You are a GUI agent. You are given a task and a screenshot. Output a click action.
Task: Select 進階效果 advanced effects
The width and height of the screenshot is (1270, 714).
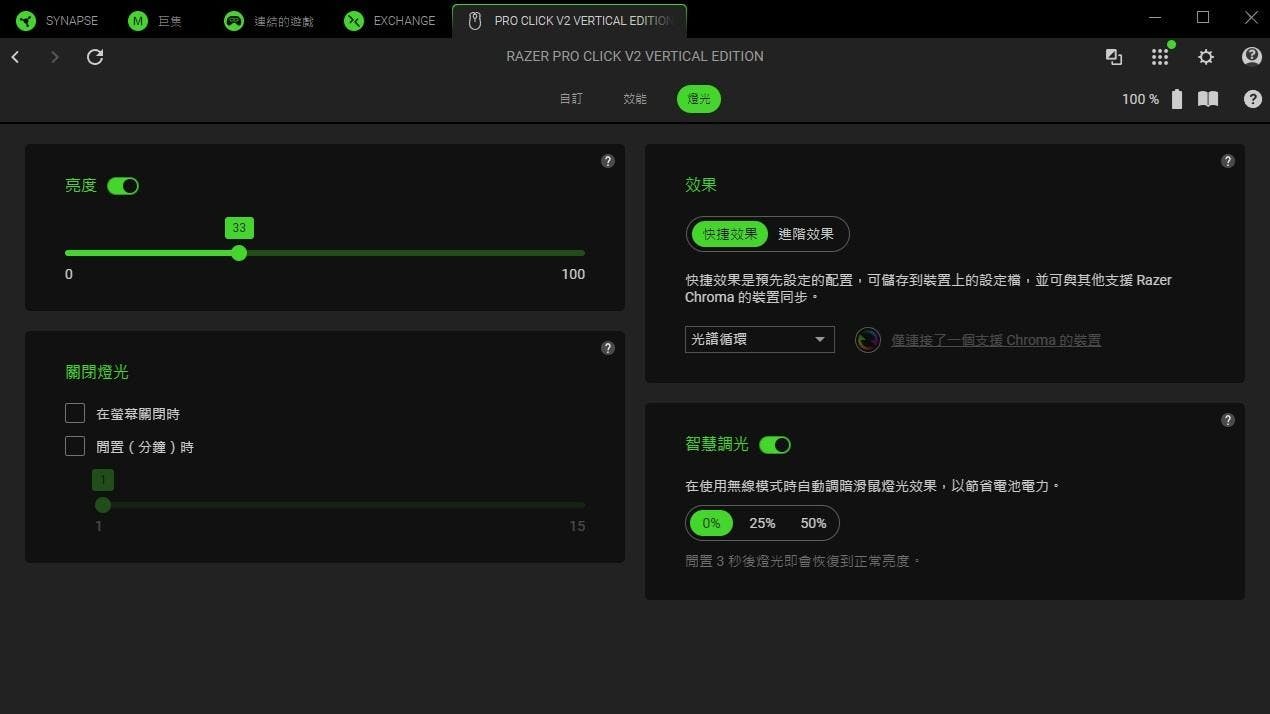[x=806, y=234]
